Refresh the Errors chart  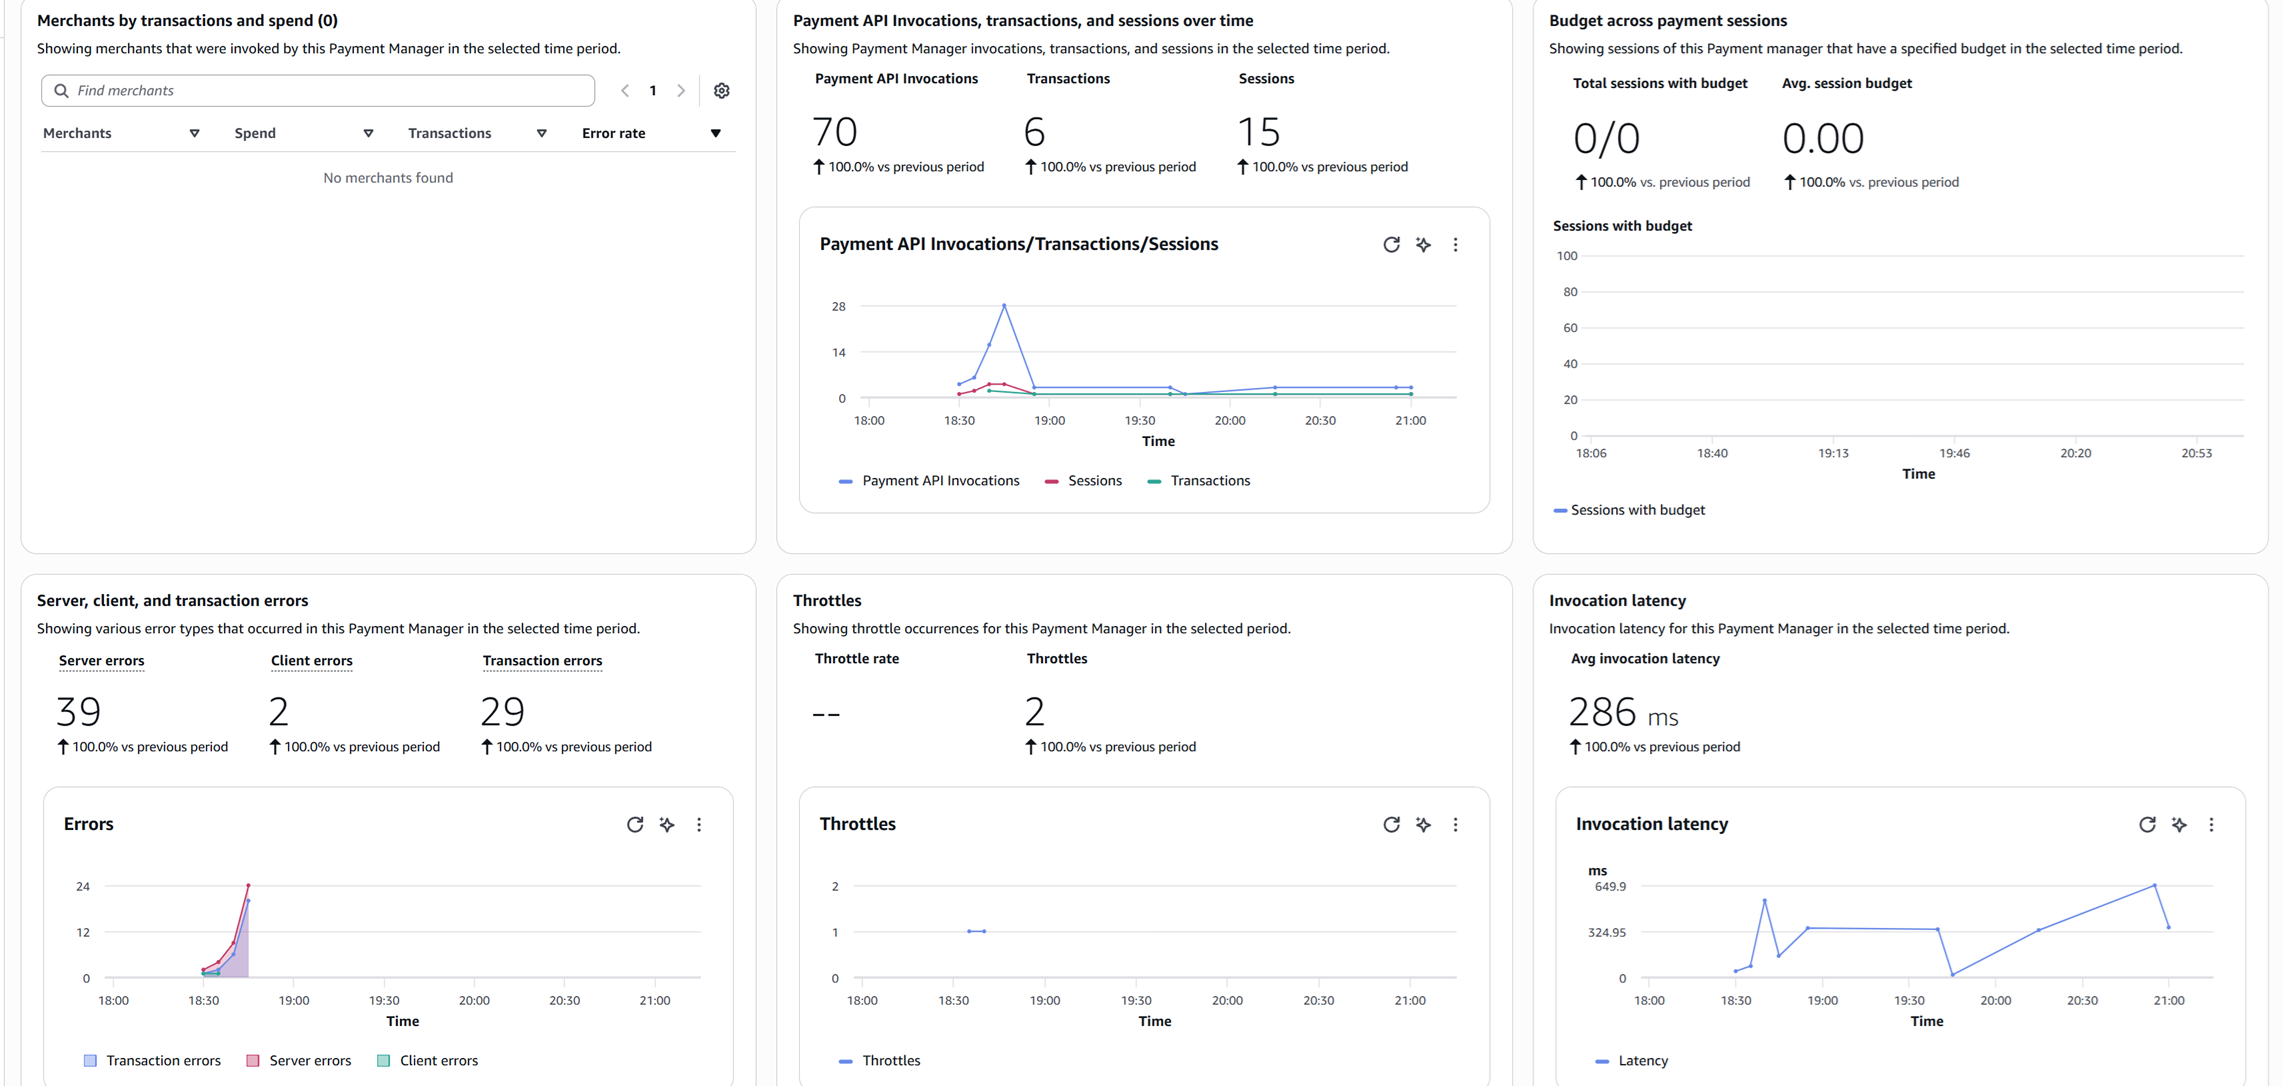(635, 824)
